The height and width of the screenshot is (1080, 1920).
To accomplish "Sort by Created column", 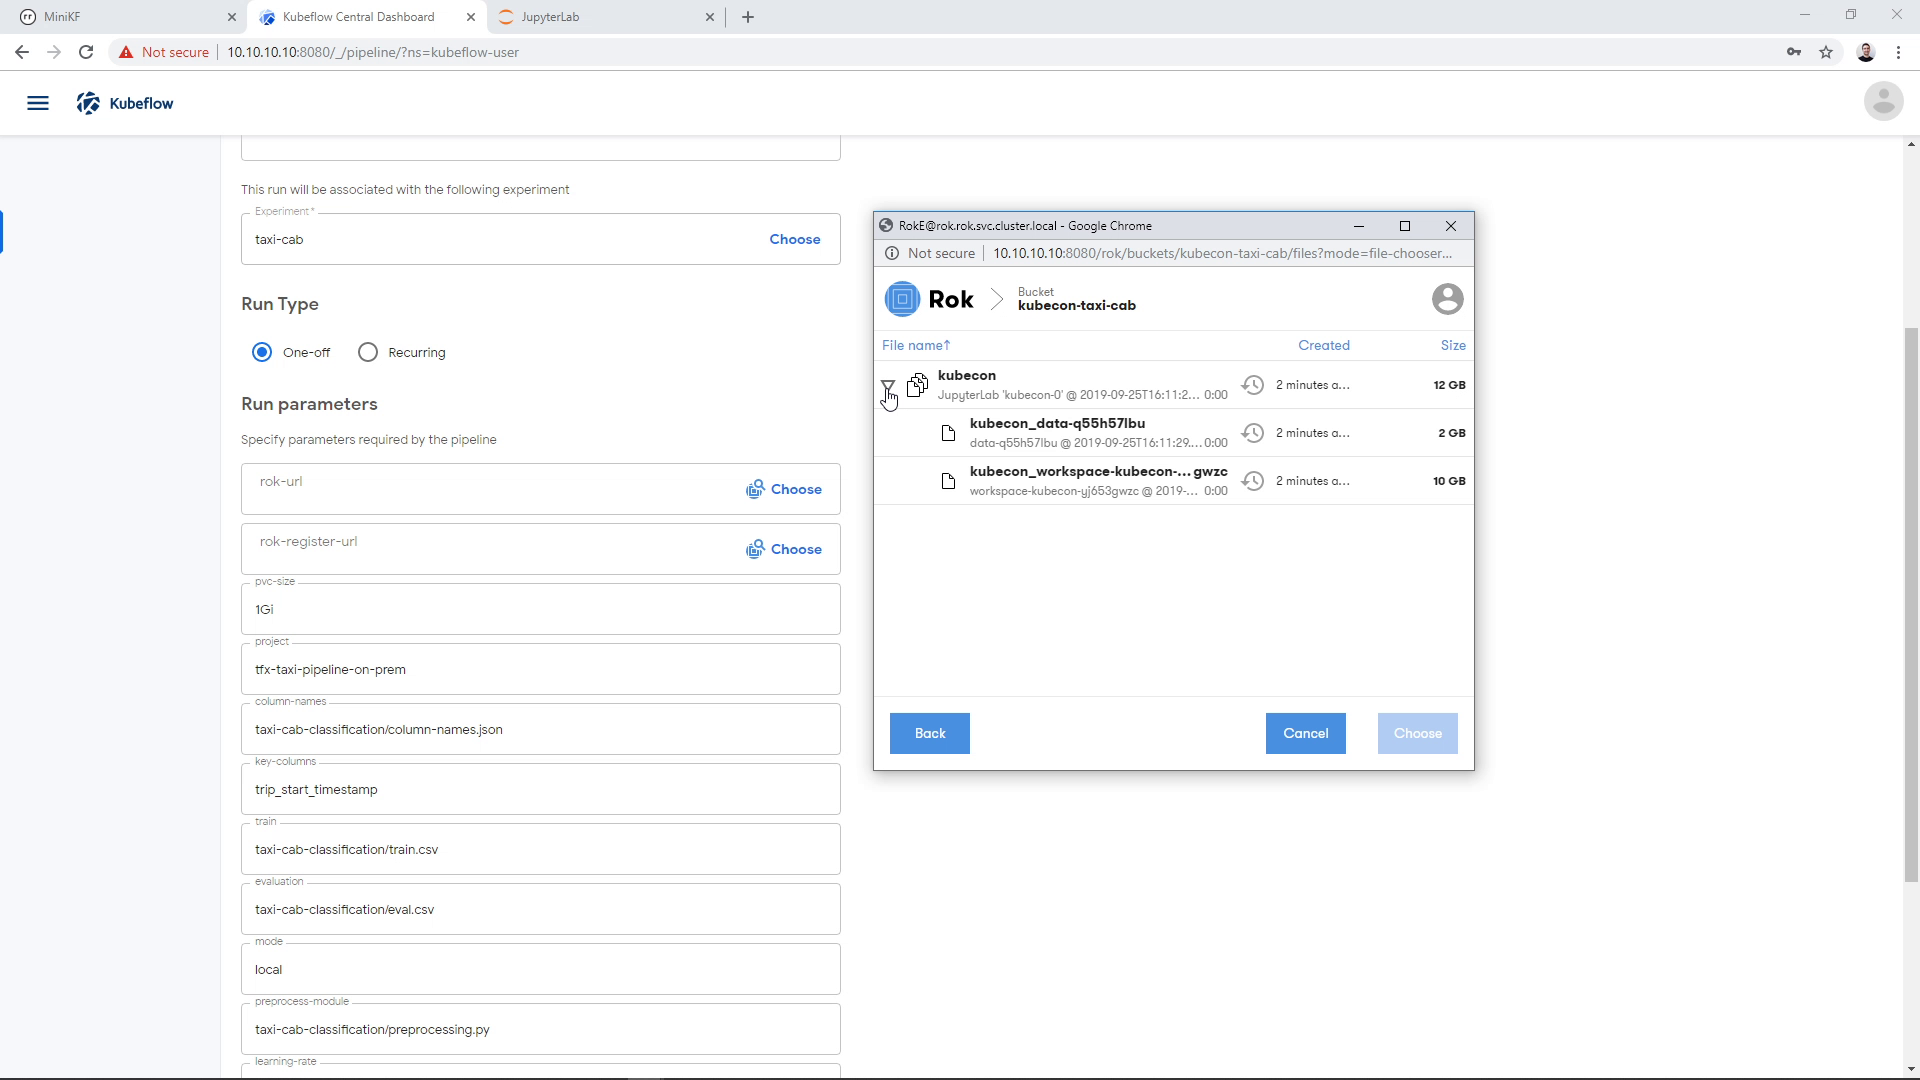I will click(1324, 345).
